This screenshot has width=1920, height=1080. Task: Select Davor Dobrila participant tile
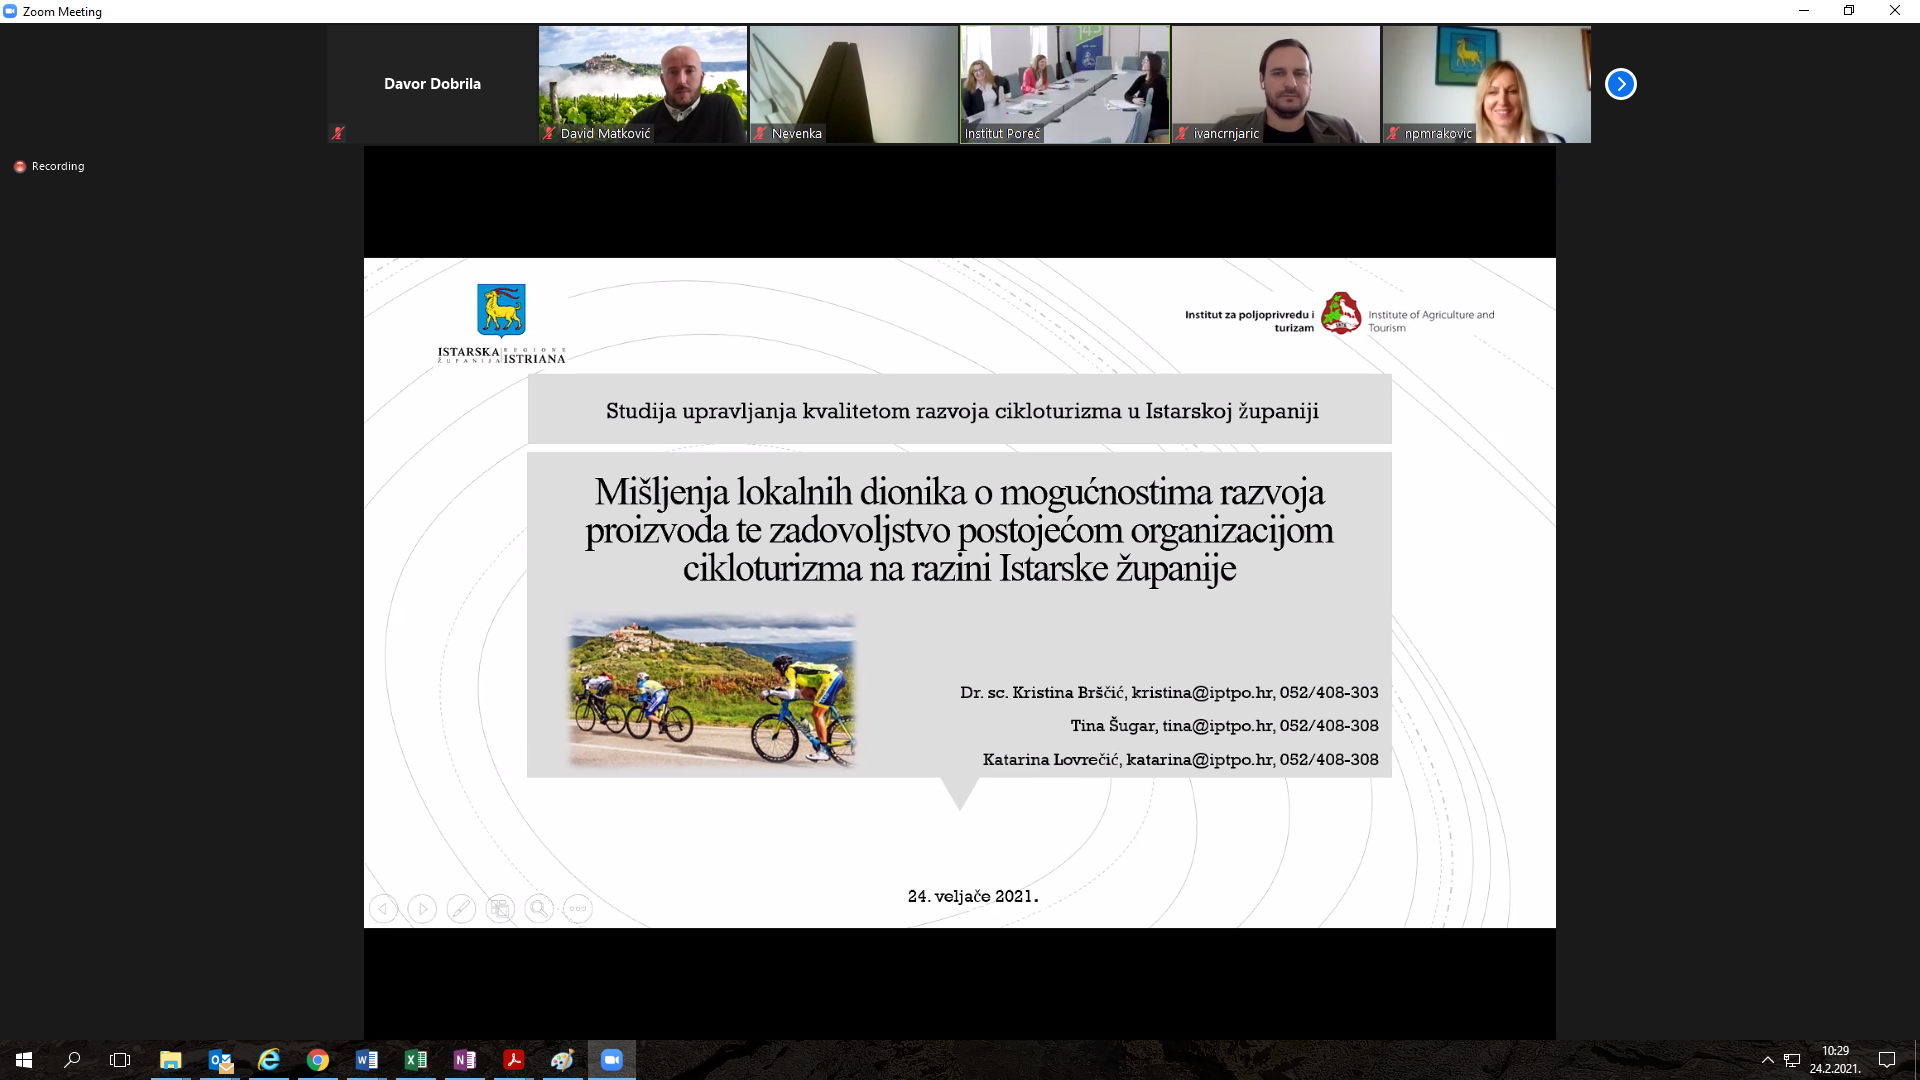(x=432, y=84)
